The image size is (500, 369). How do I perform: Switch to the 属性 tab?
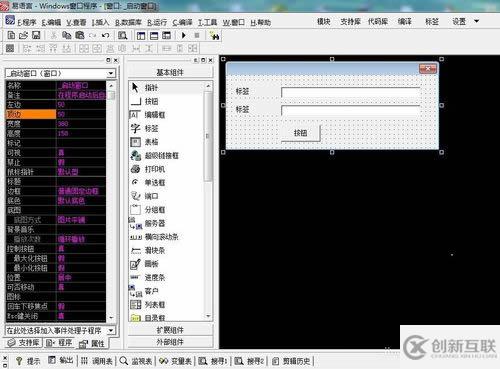[92, 343]
